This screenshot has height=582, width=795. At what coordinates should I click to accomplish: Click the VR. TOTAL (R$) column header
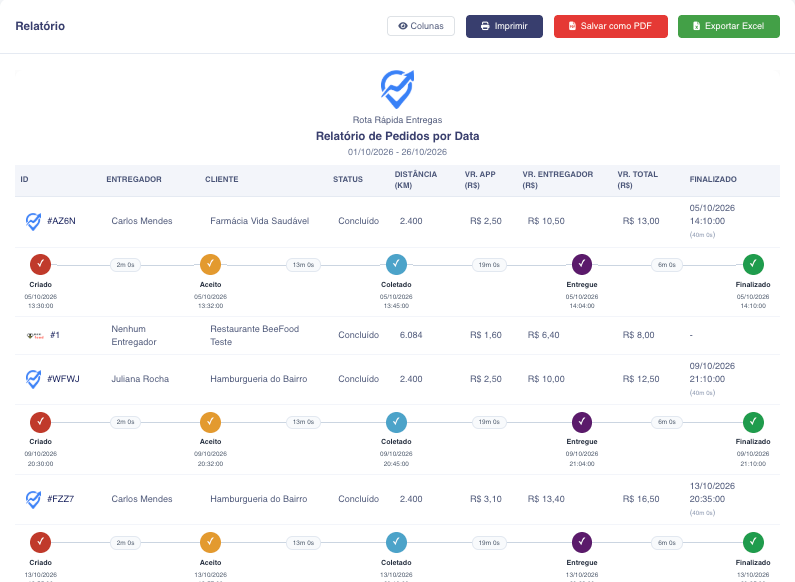637,179
